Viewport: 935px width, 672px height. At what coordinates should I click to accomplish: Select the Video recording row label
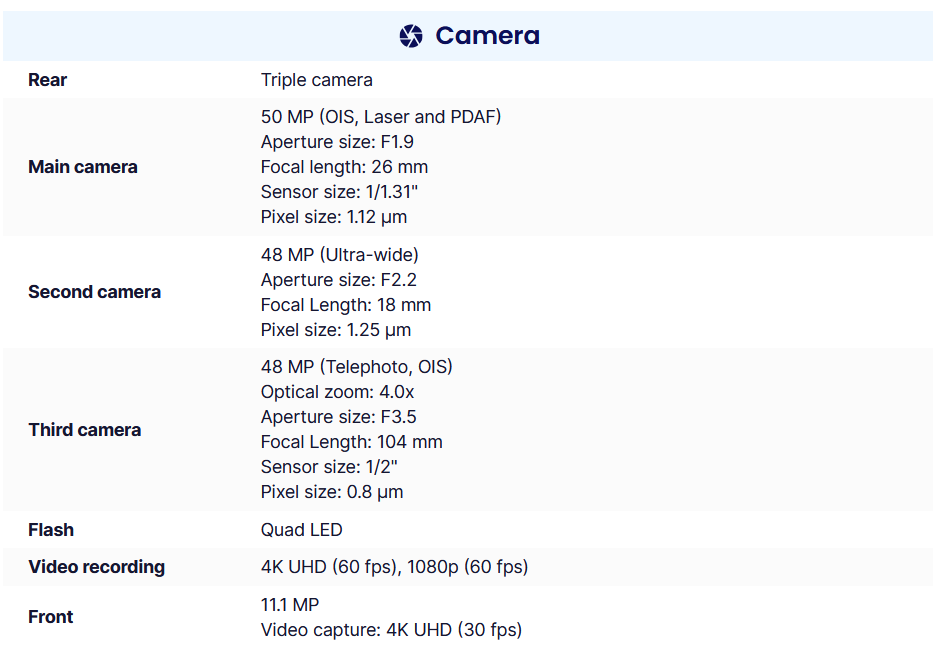click(x=97, y=567)
